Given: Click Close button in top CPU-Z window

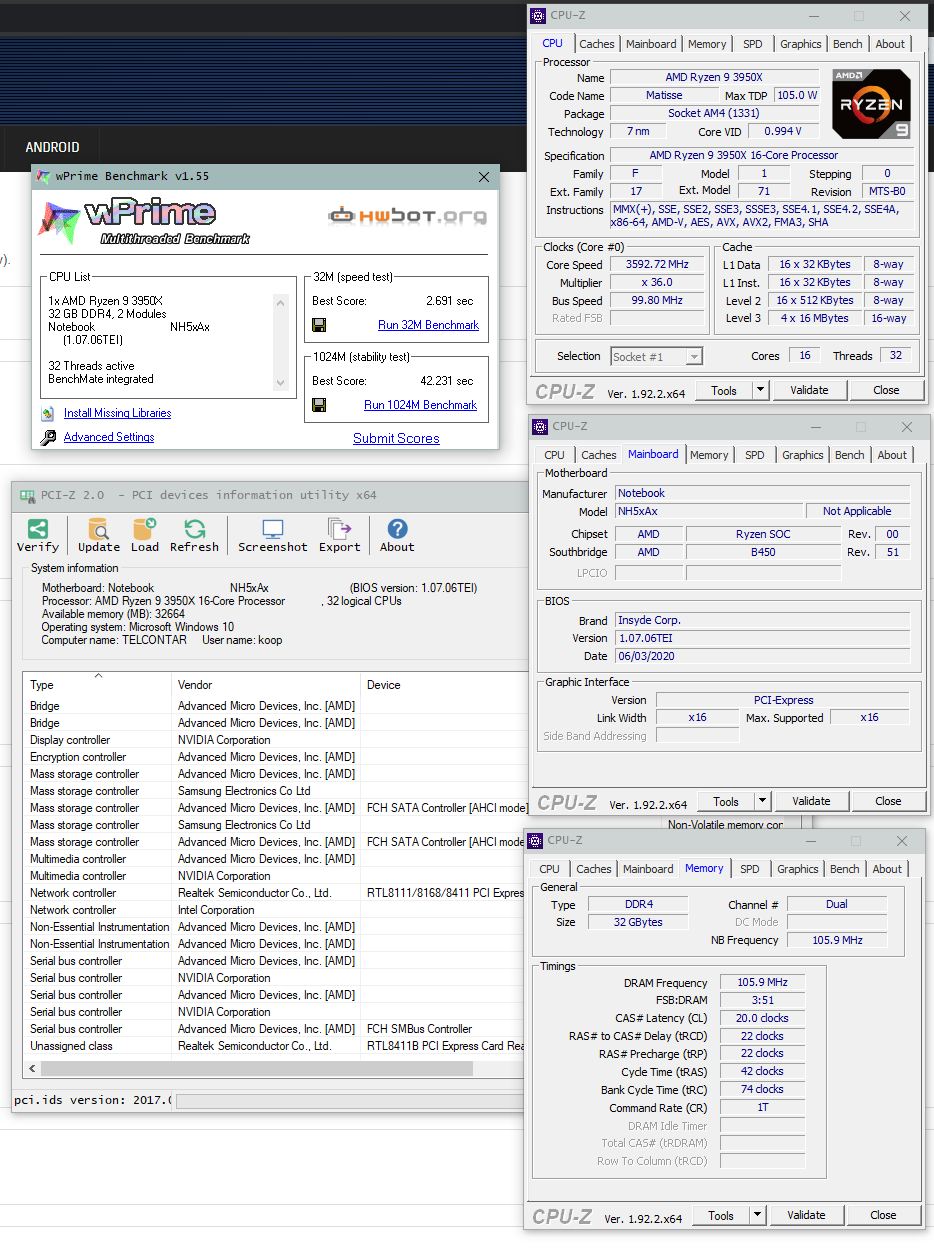Looking at the screenshot, I should 886,390.
